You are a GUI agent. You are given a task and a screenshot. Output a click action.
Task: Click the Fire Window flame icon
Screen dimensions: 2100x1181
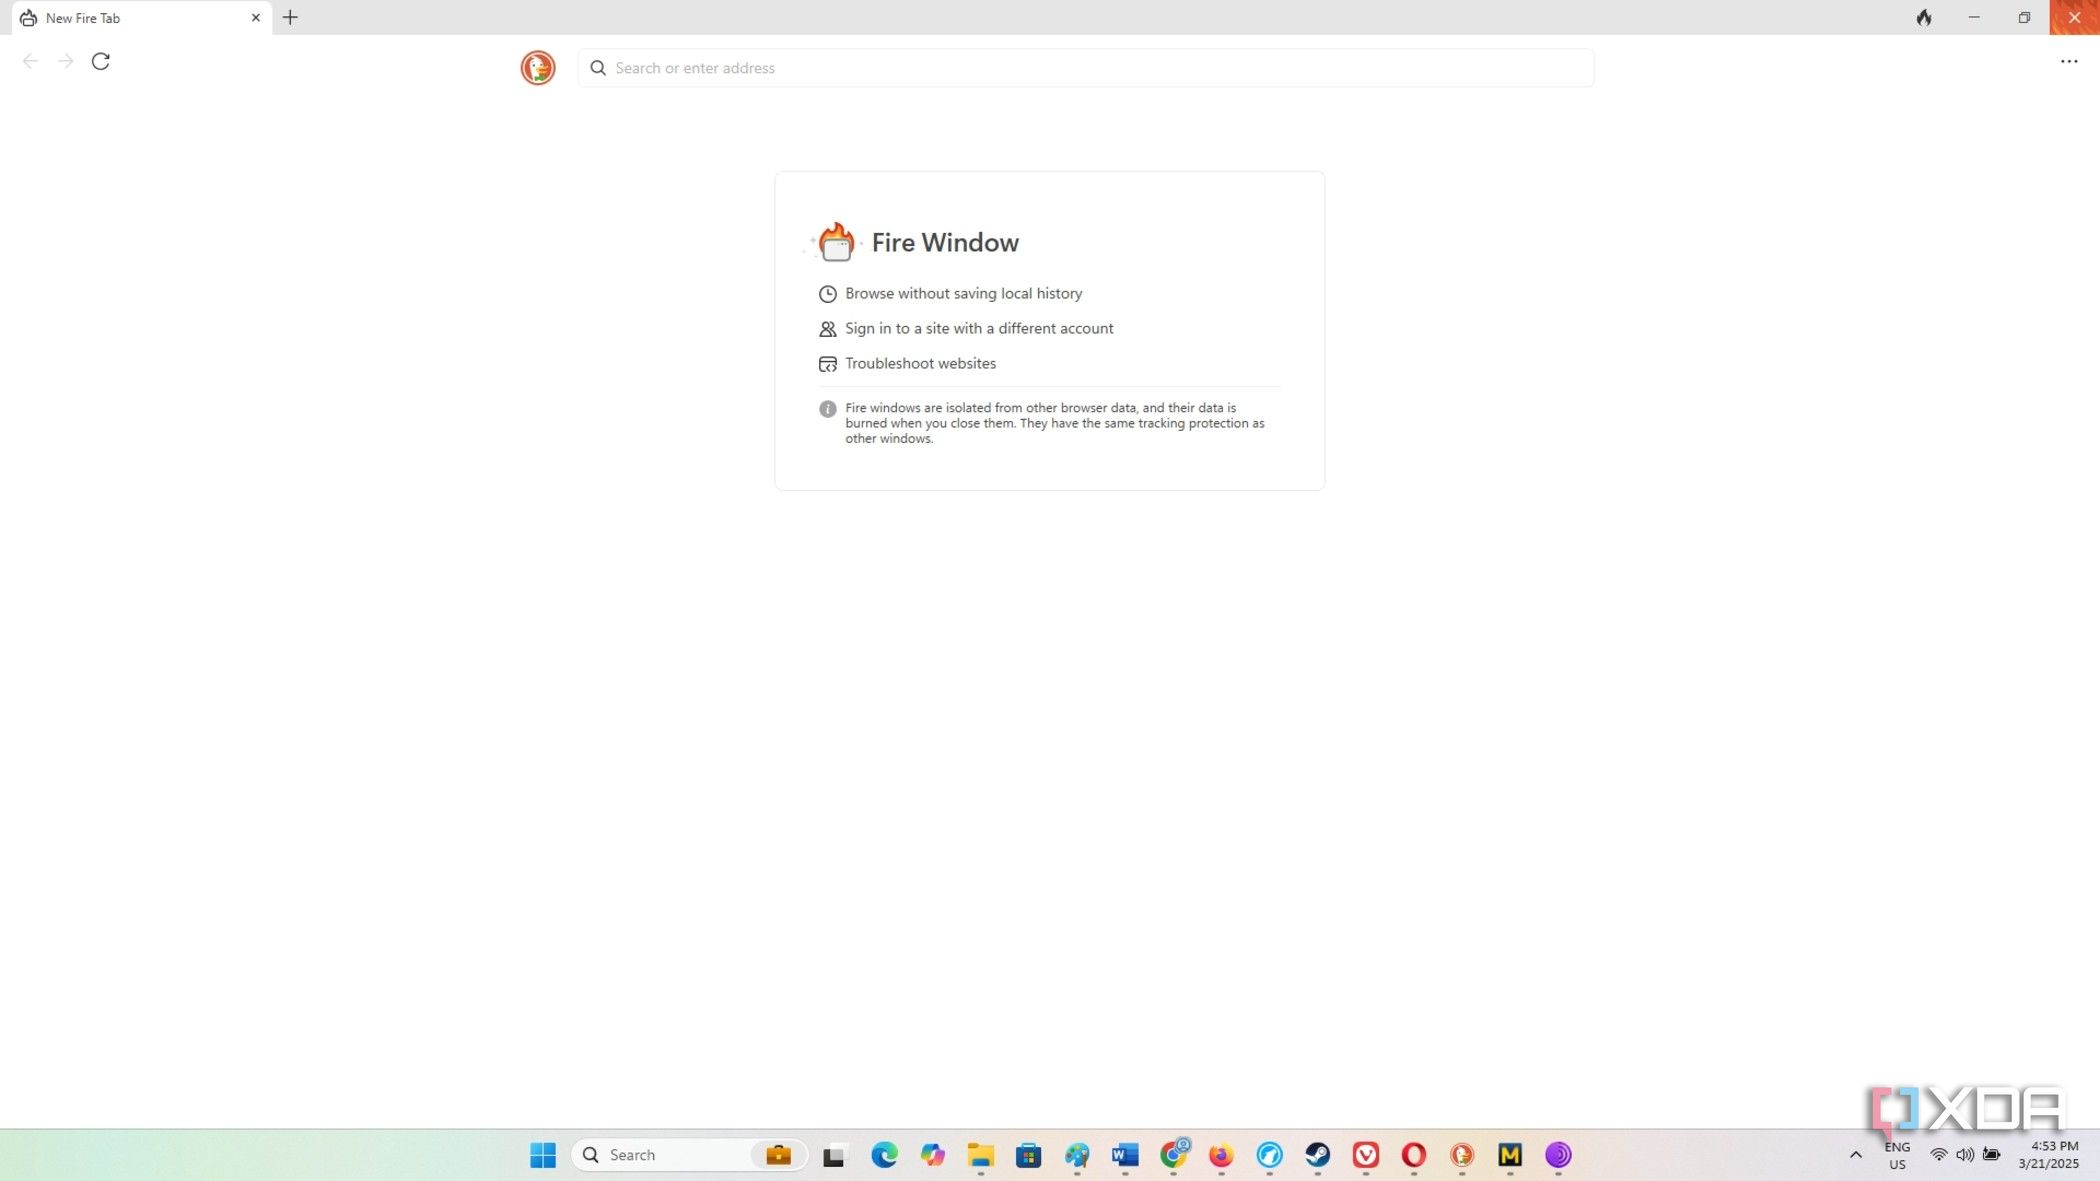(x=835, y=242)
